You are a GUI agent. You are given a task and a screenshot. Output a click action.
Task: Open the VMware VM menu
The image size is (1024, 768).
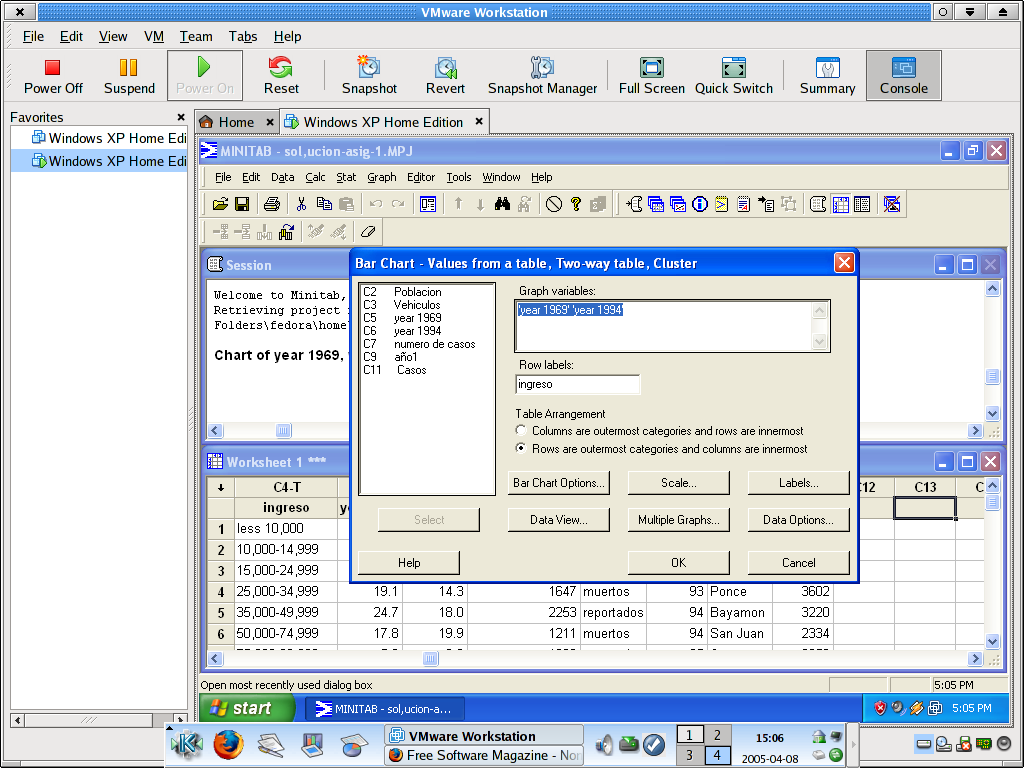tap(153, 37)
